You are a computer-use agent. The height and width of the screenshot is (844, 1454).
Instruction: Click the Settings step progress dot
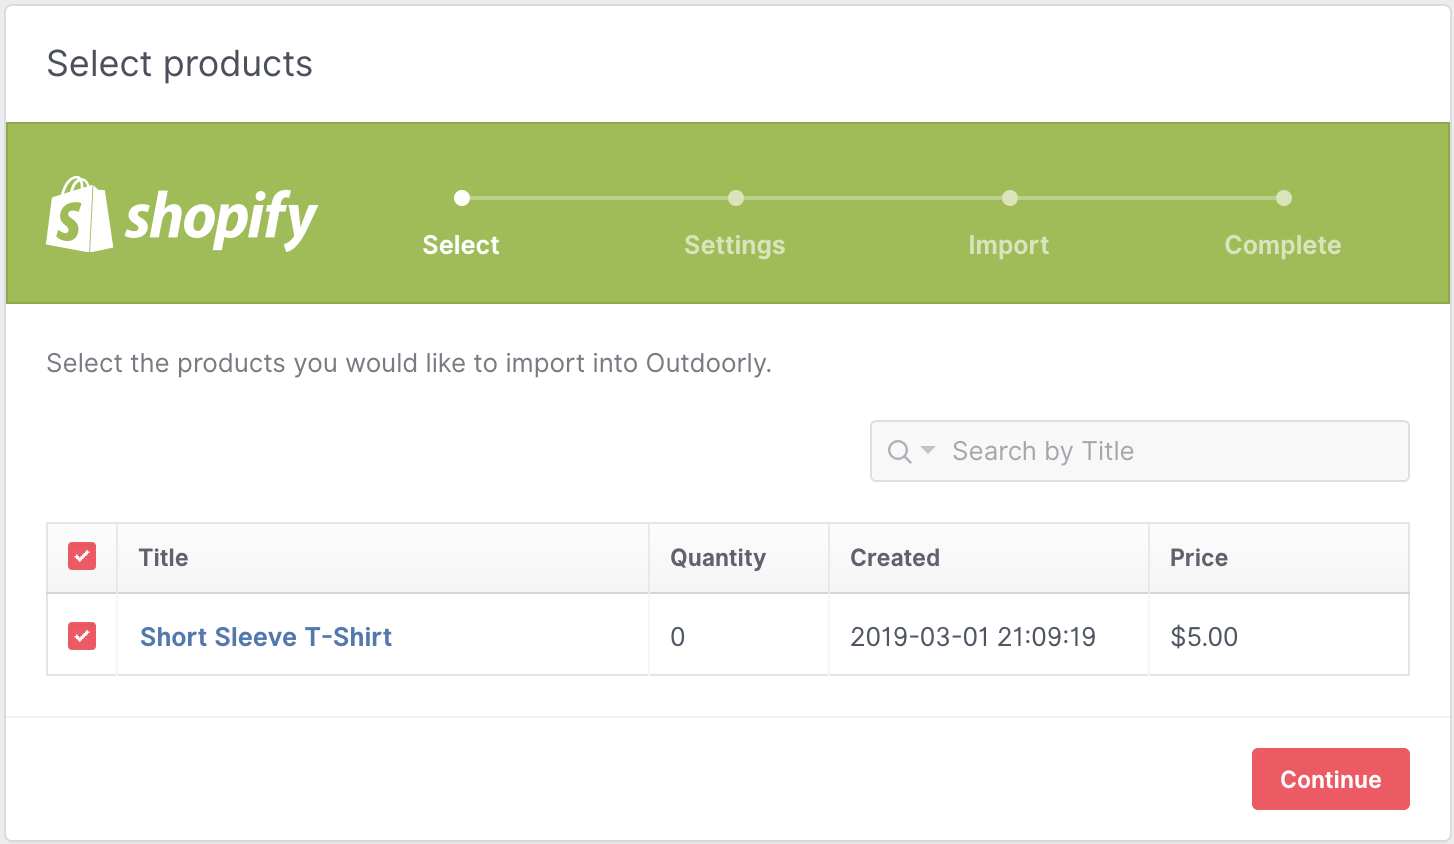coord(736,198)
